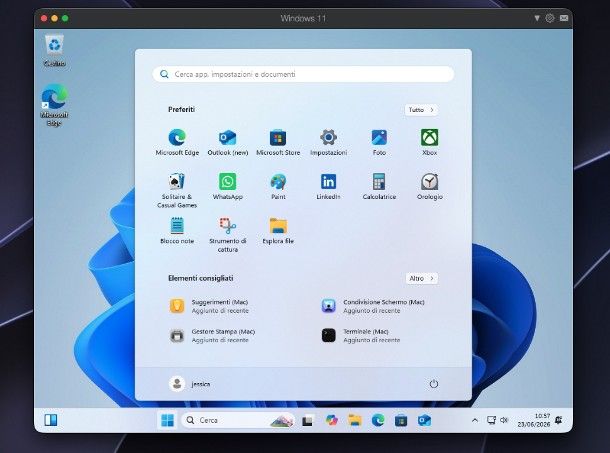Open Esplora file from pinned apps
610x453 pixels.
click(x=278, y=231)
